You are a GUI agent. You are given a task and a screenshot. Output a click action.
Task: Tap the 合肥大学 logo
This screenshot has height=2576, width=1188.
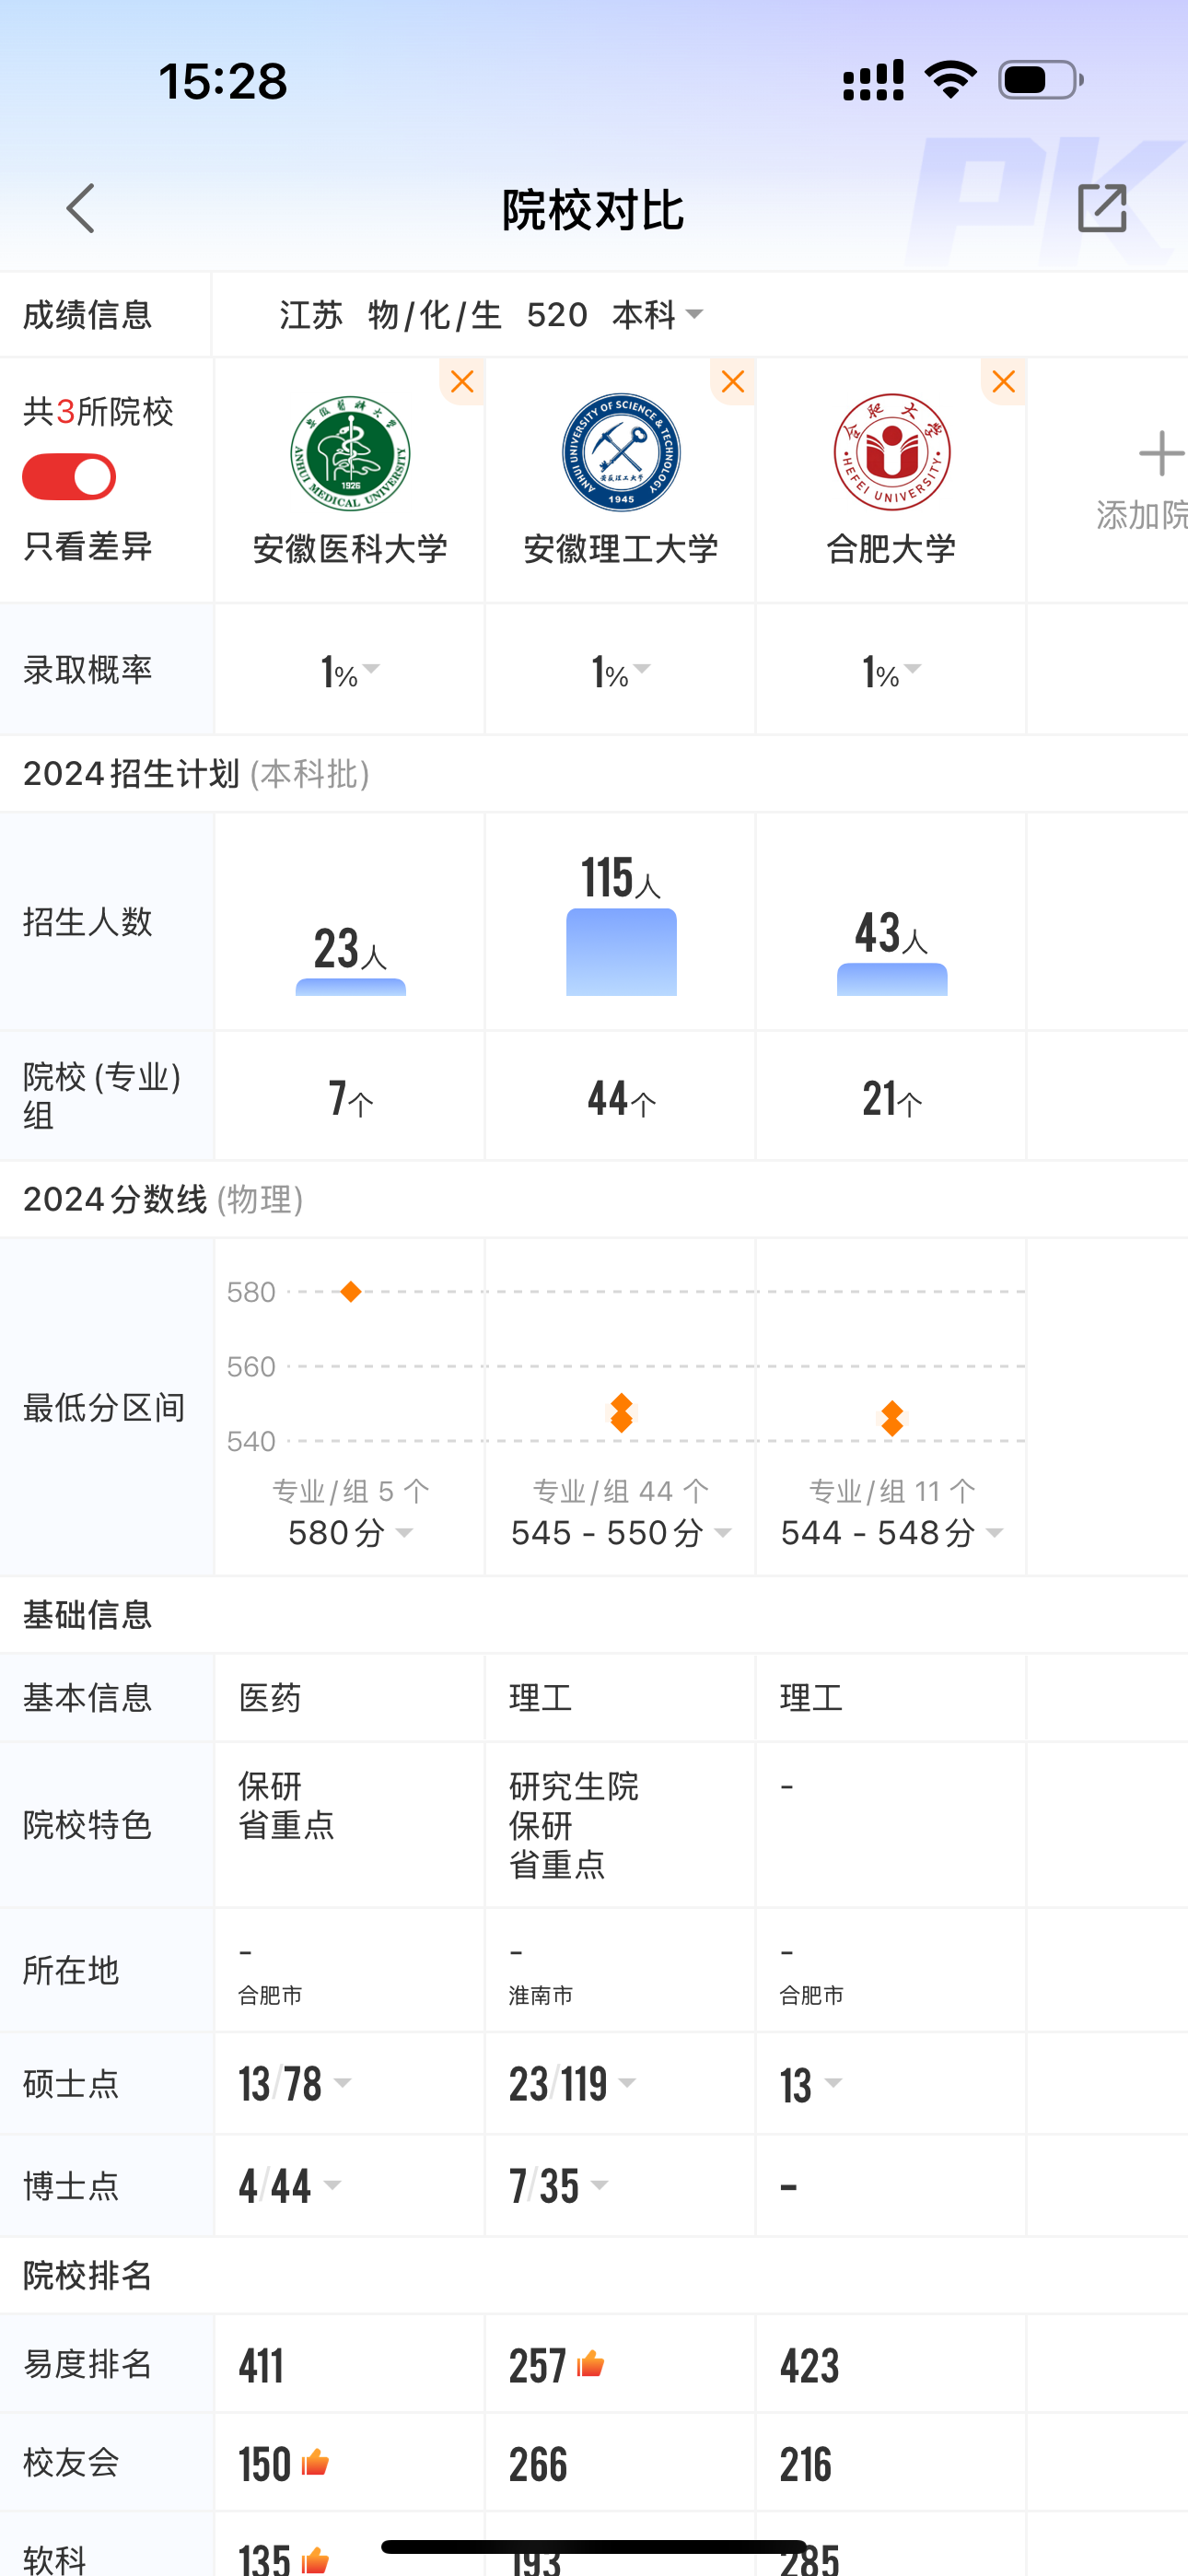coord(892,453)
